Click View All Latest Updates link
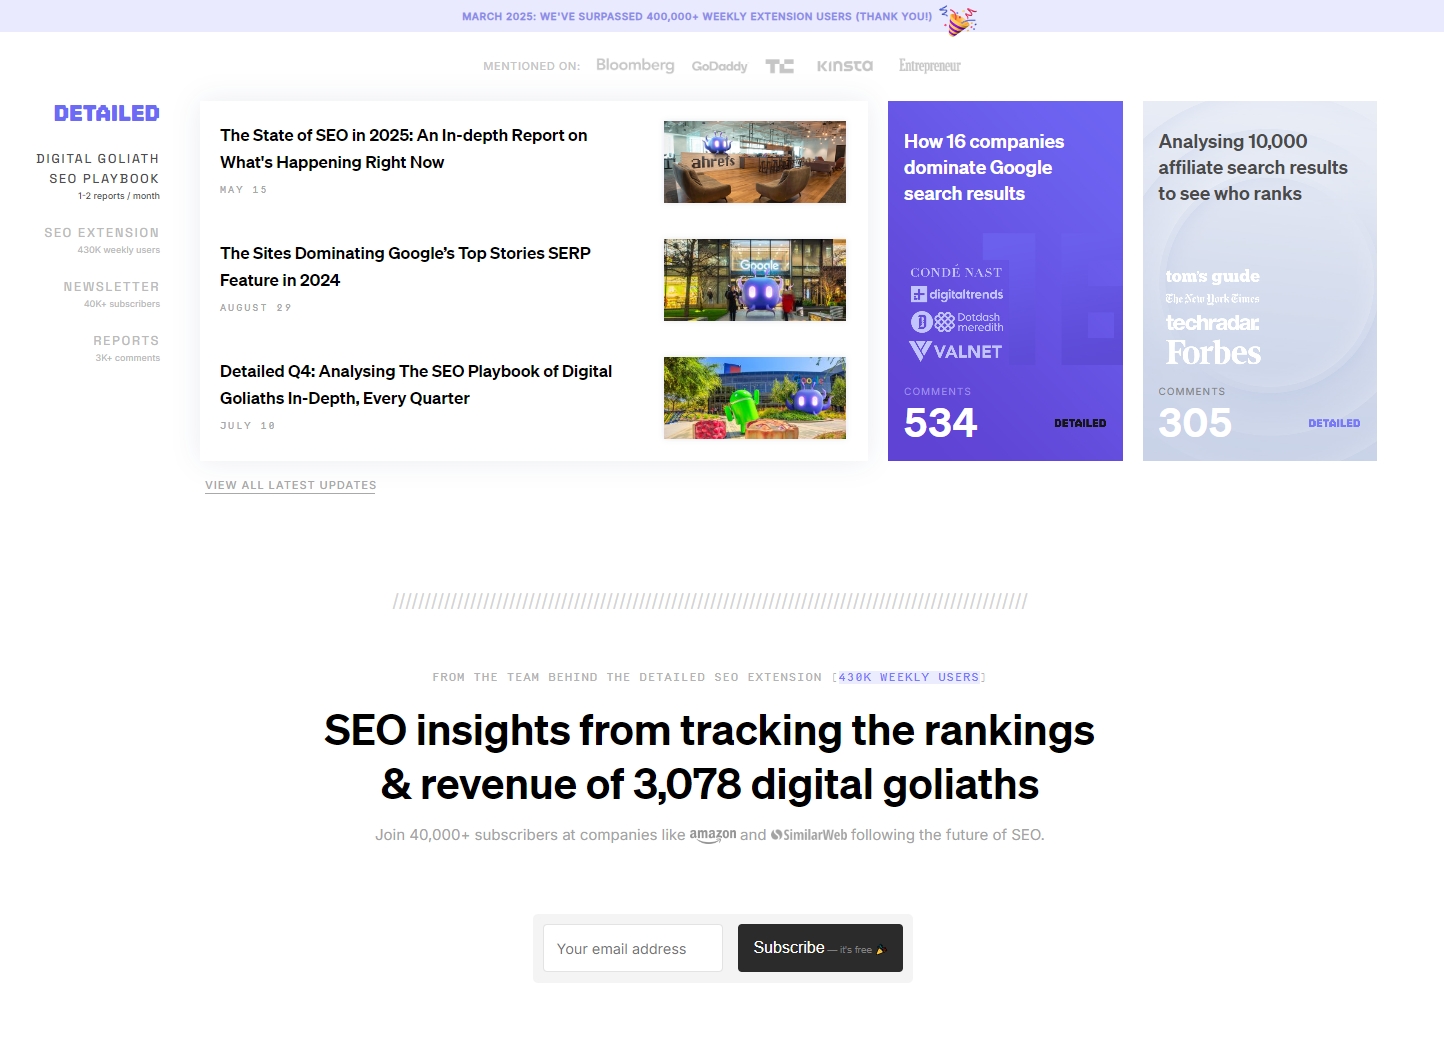Screen dimensions: 1444x1043 click(291, 485)
